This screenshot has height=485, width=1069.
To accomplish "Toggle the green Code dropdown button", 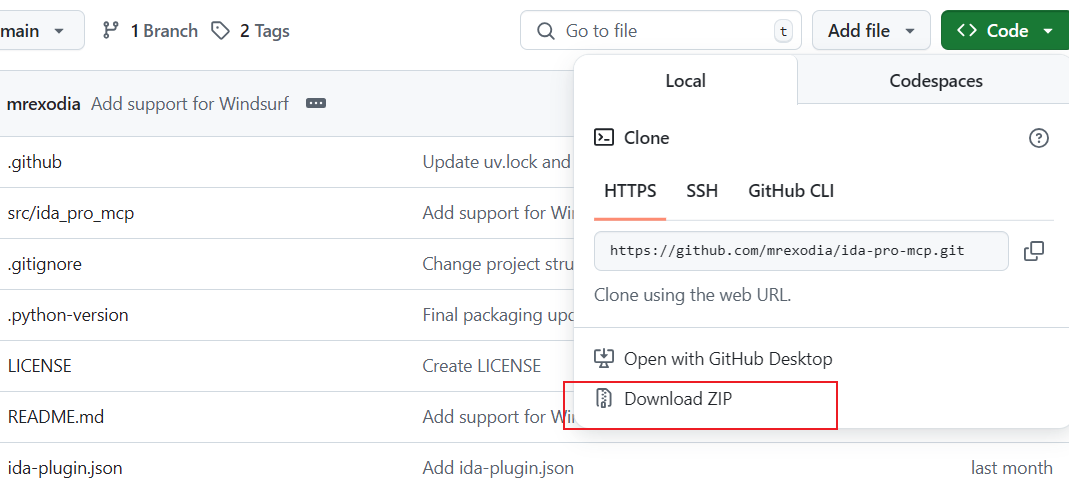I will [x=1004, y=31].
